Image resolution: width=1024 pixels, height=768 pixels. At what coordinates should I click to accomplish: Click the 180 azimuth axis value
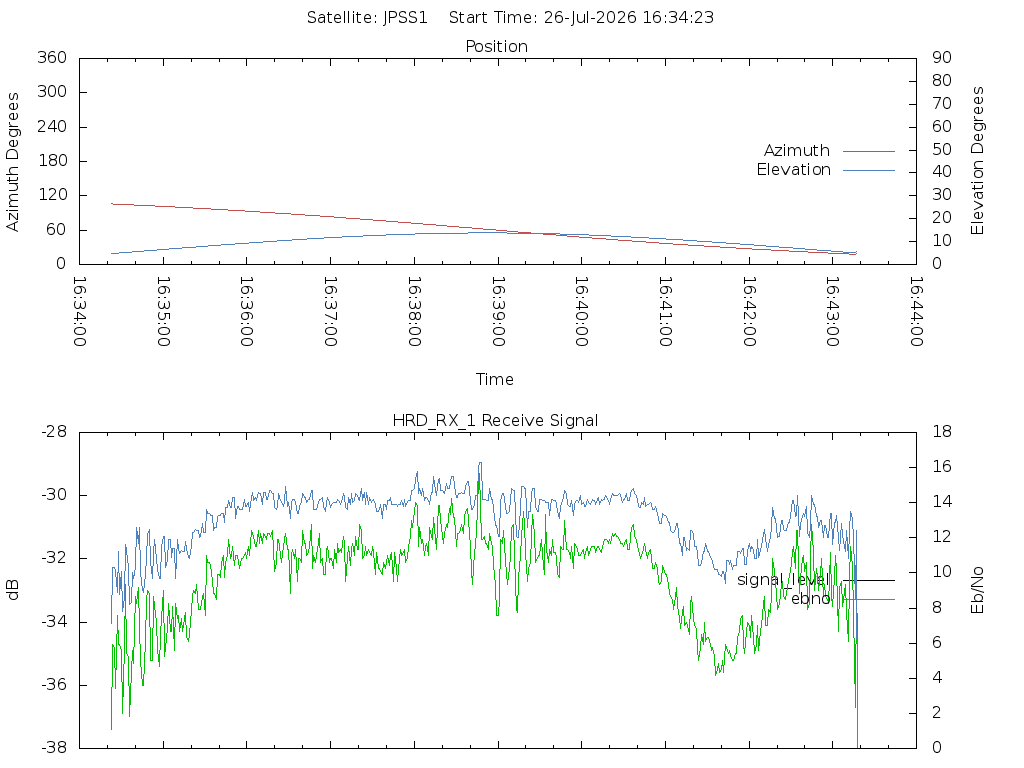(x=52, y=161)
